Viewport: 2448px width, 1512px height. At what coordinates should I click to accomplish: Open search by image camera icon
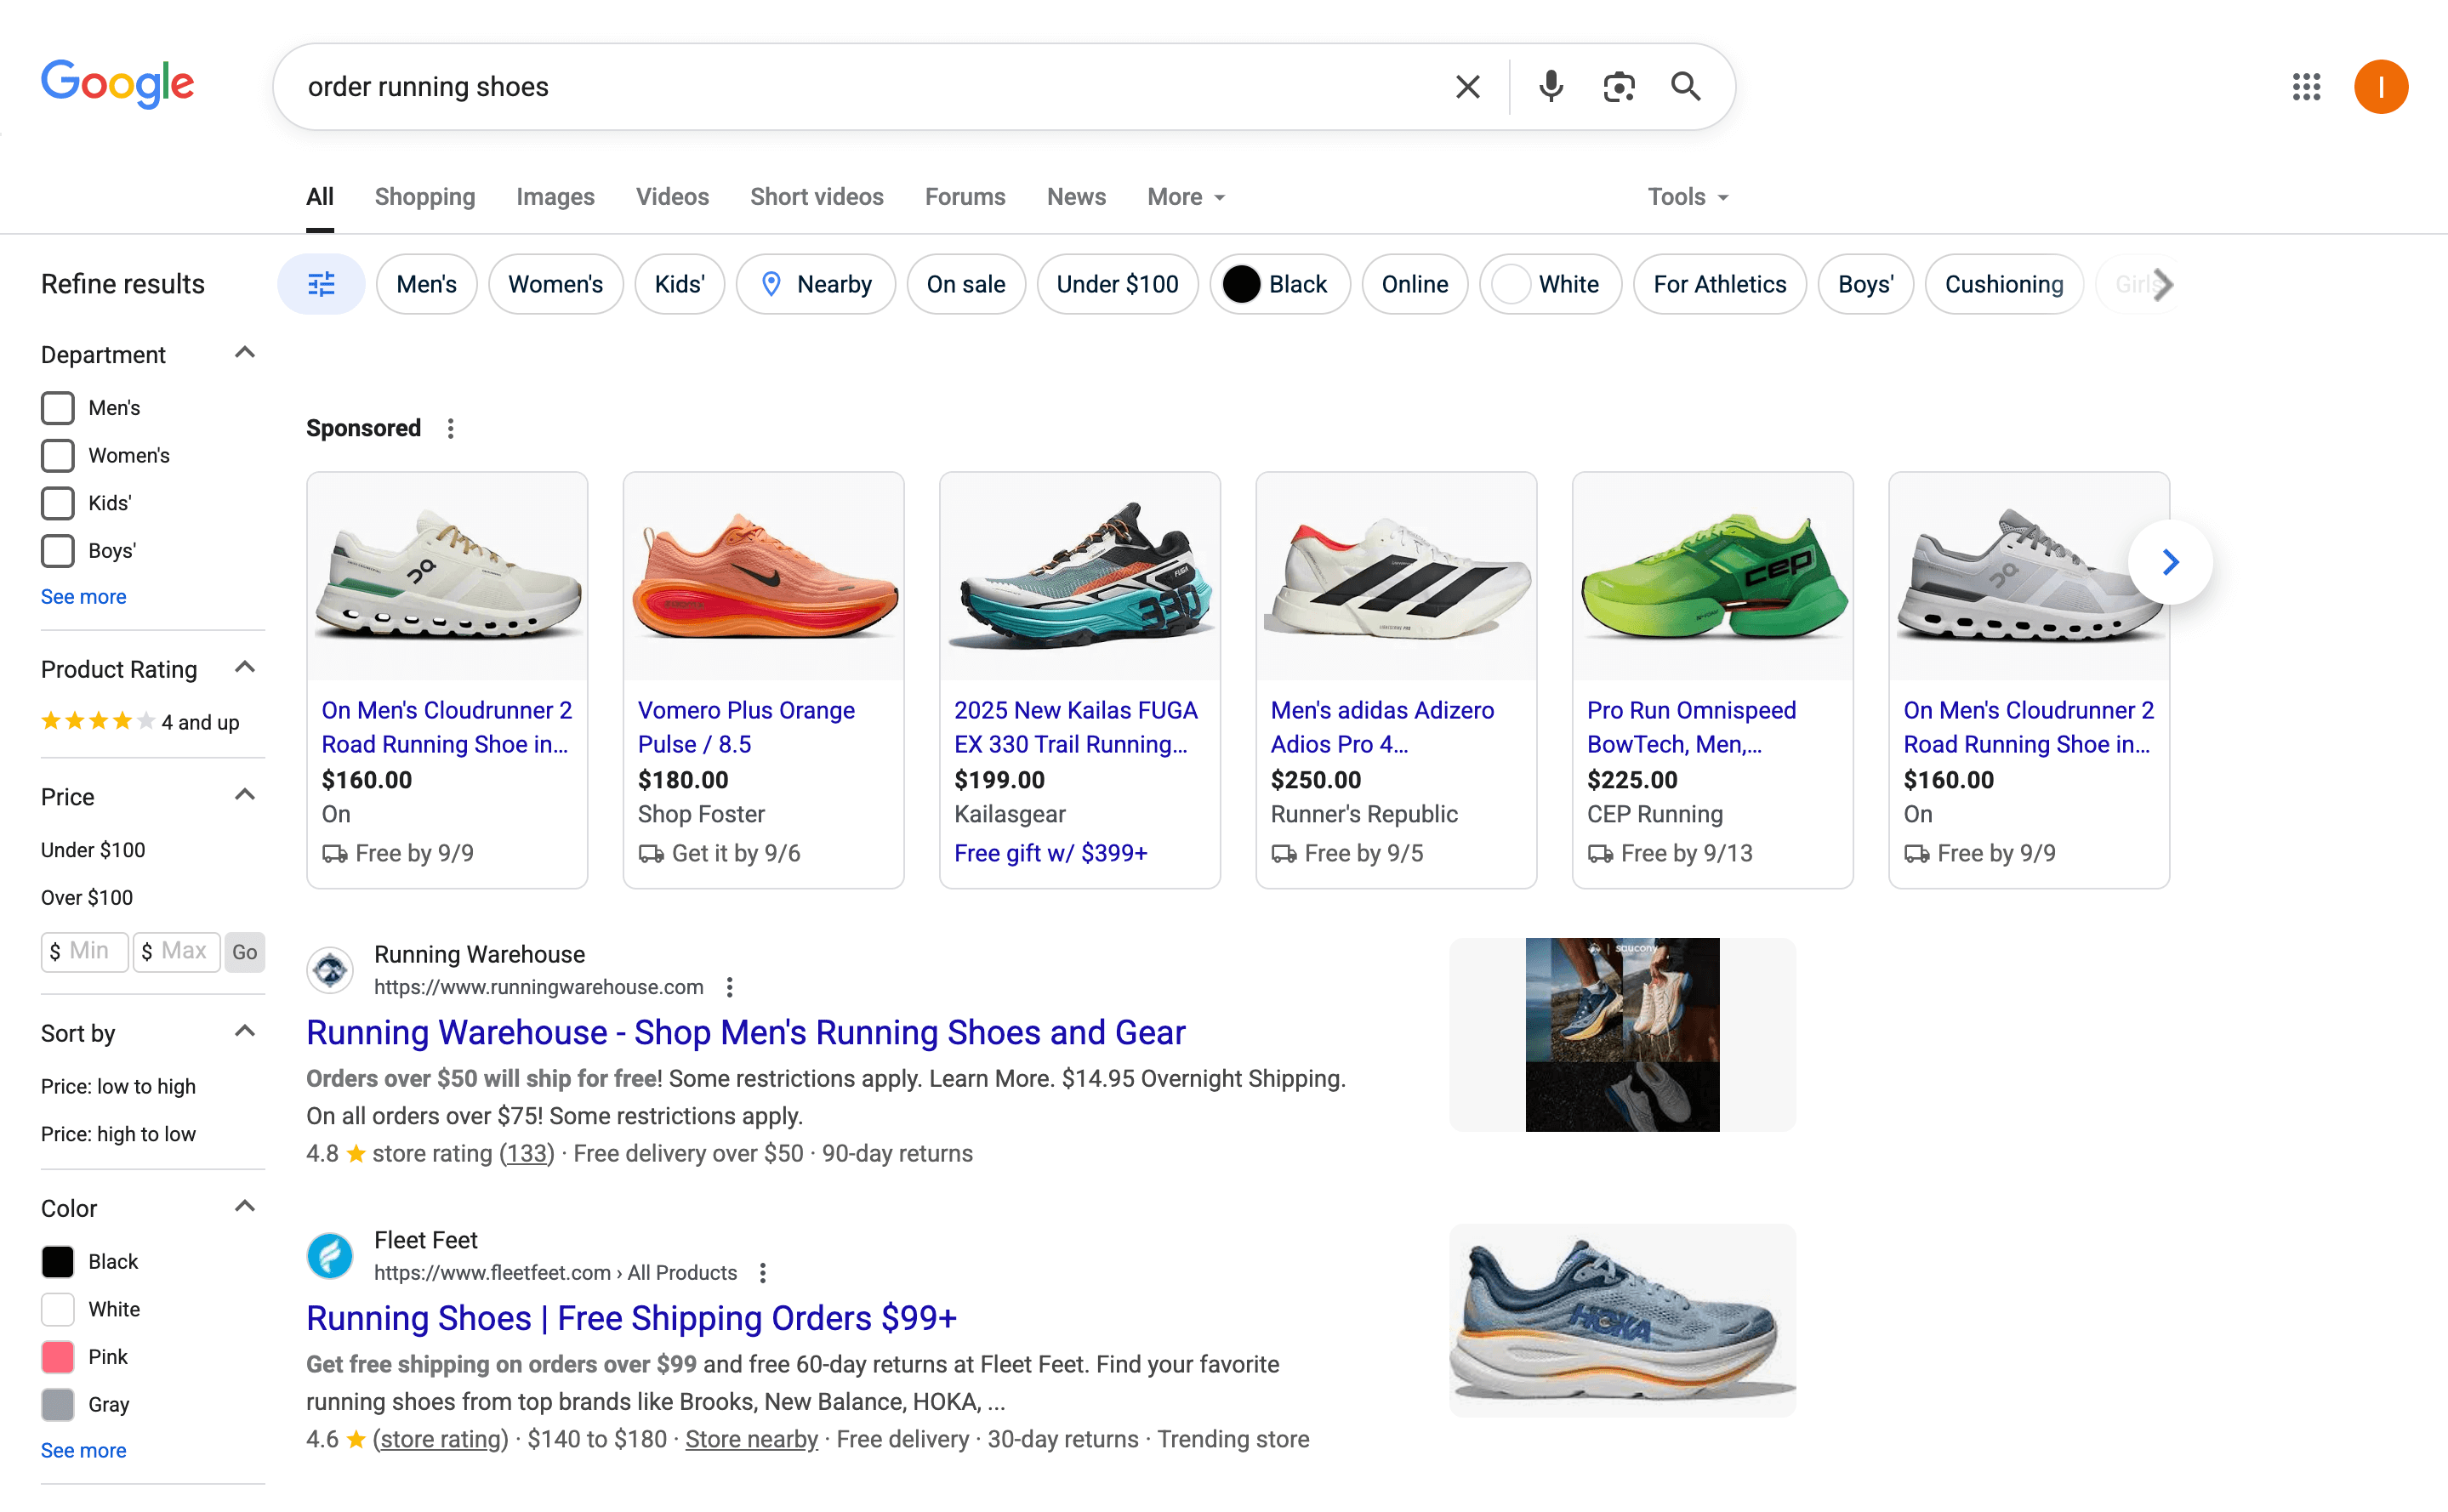tap(1618, 87)
